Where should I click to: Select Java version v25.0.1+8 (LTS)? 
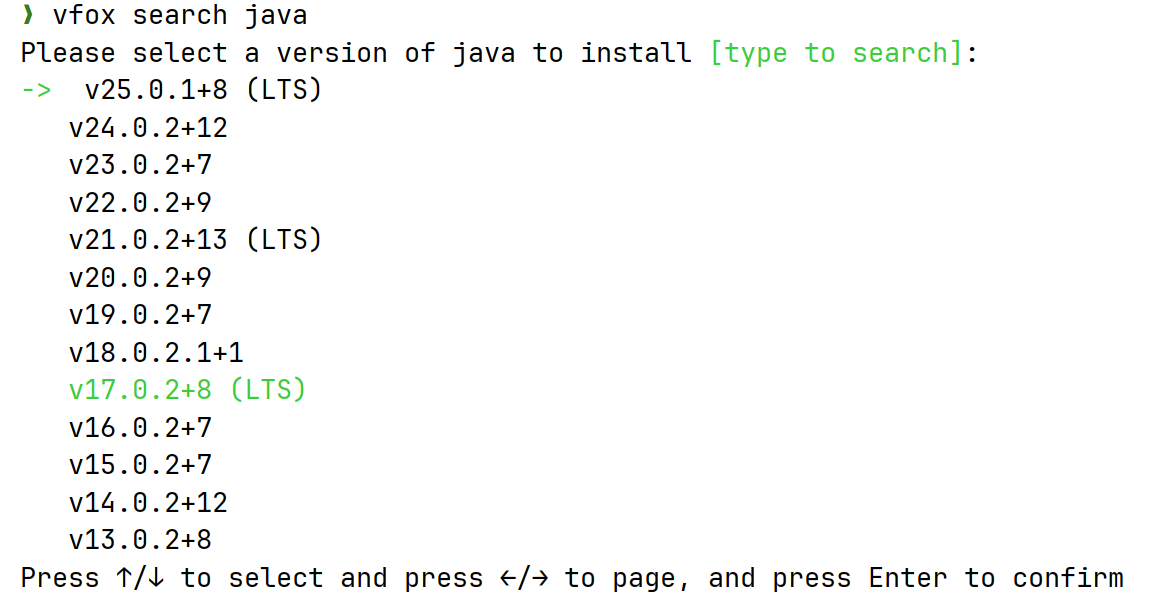(203, 90)
